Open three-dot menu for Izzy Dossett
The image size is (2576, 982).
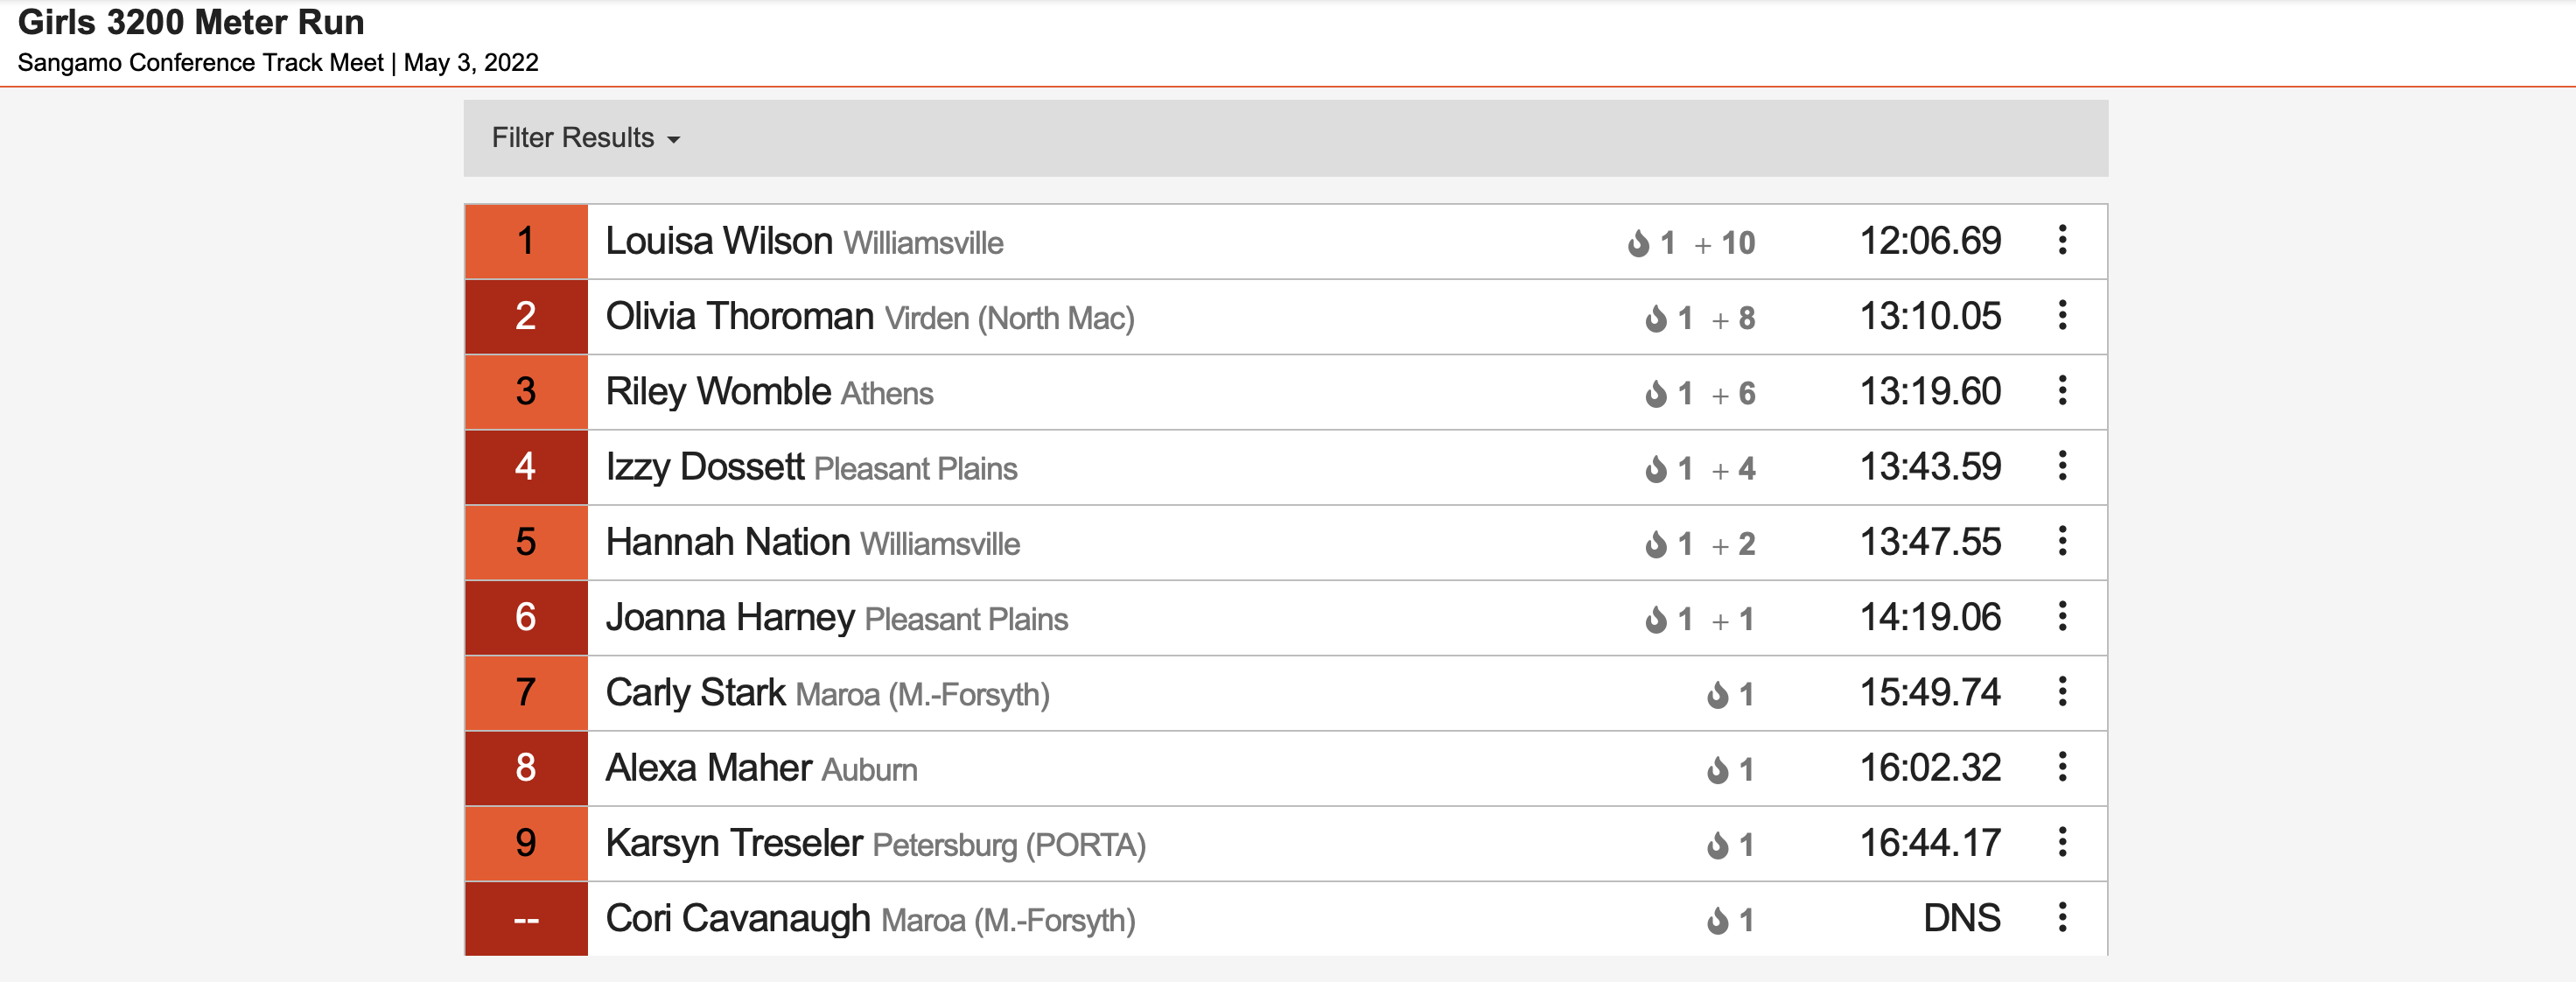[2062, 466]
